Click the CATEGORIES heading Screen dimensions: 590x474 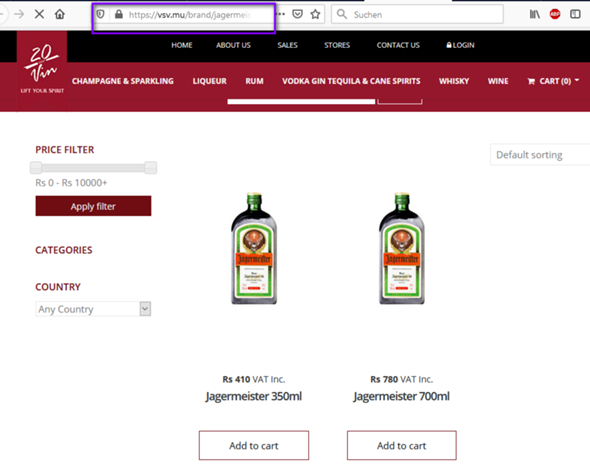pos(64,250)
